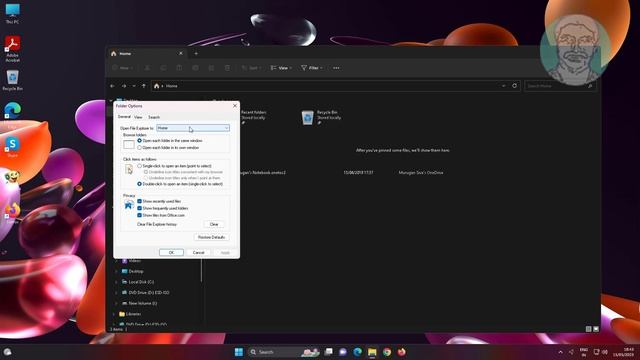
Task: Select the Recycle Bin item in Home pane
Action: (320, 117)
